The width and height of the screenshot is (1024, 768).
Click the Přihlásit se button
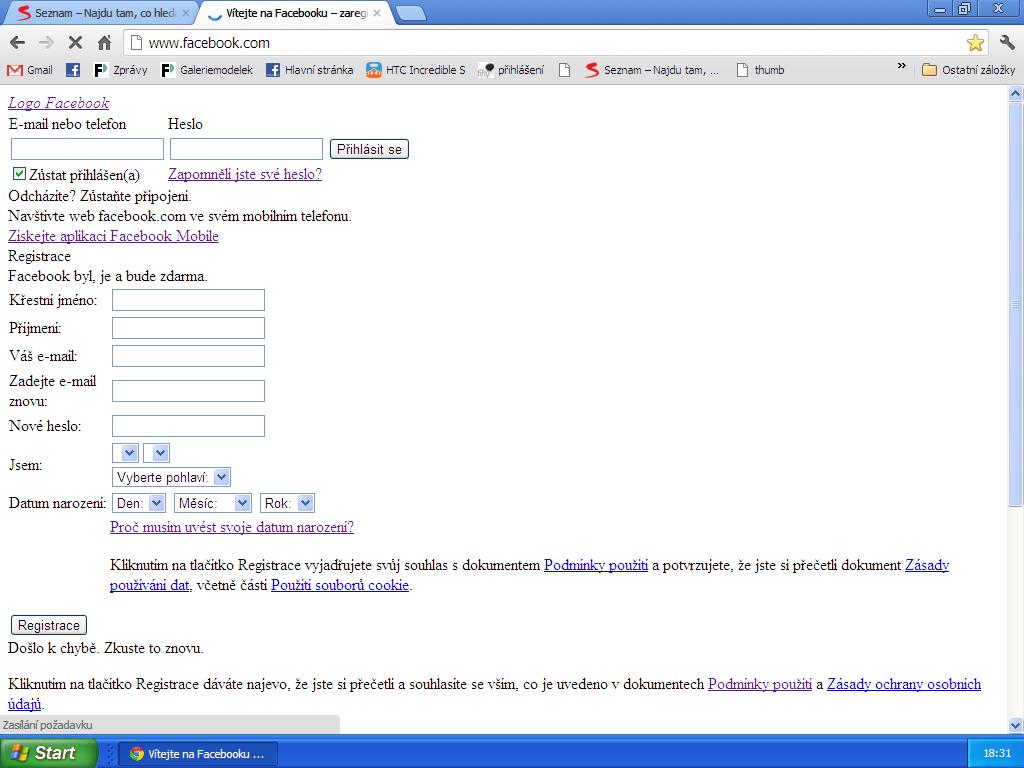point(369,149)
